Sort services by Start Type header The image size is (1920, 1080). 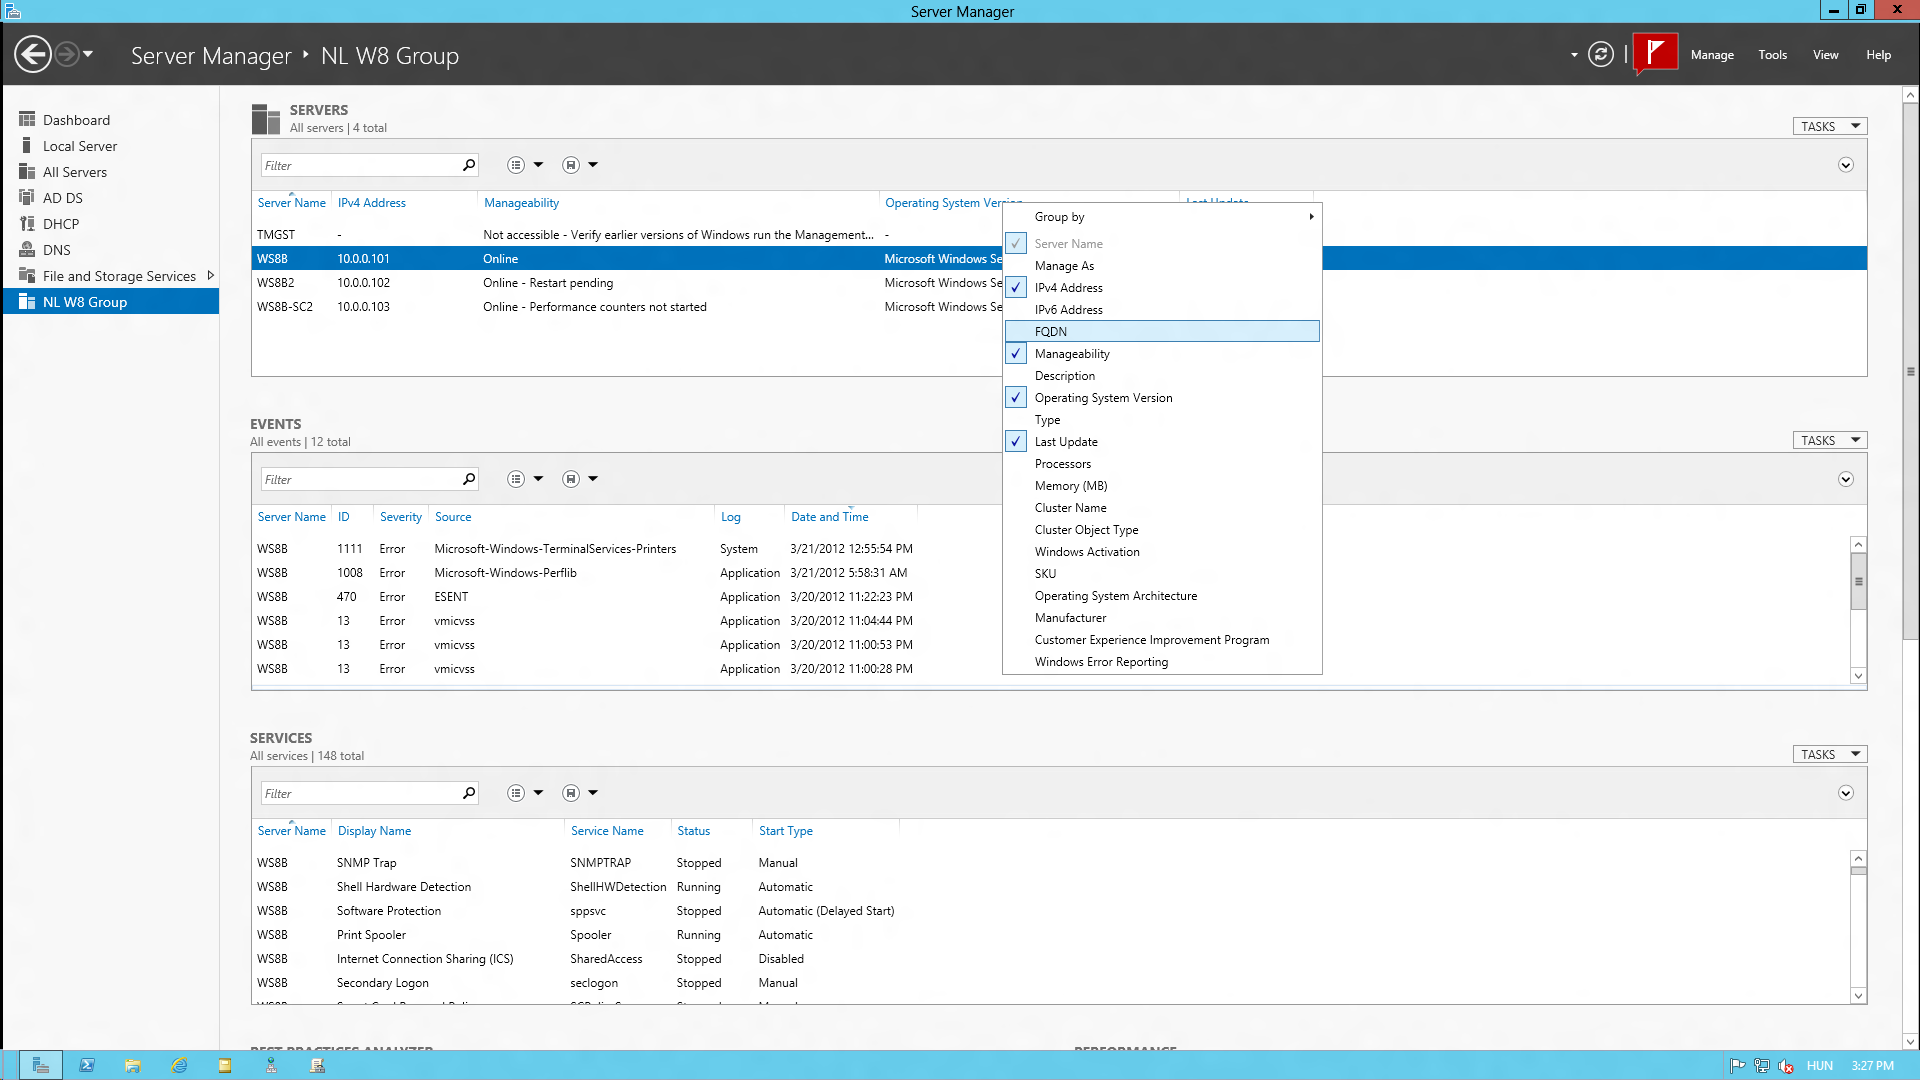(x=785, y=831)
